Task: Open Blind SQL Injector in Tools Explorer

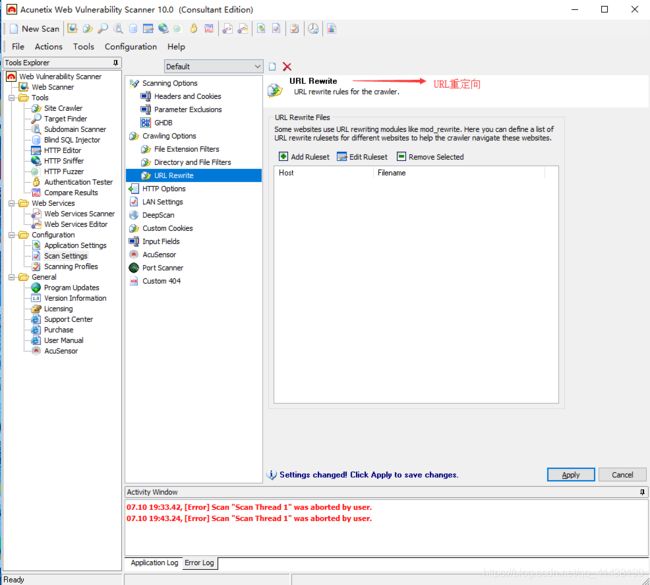Action: (x=72, y=140)
